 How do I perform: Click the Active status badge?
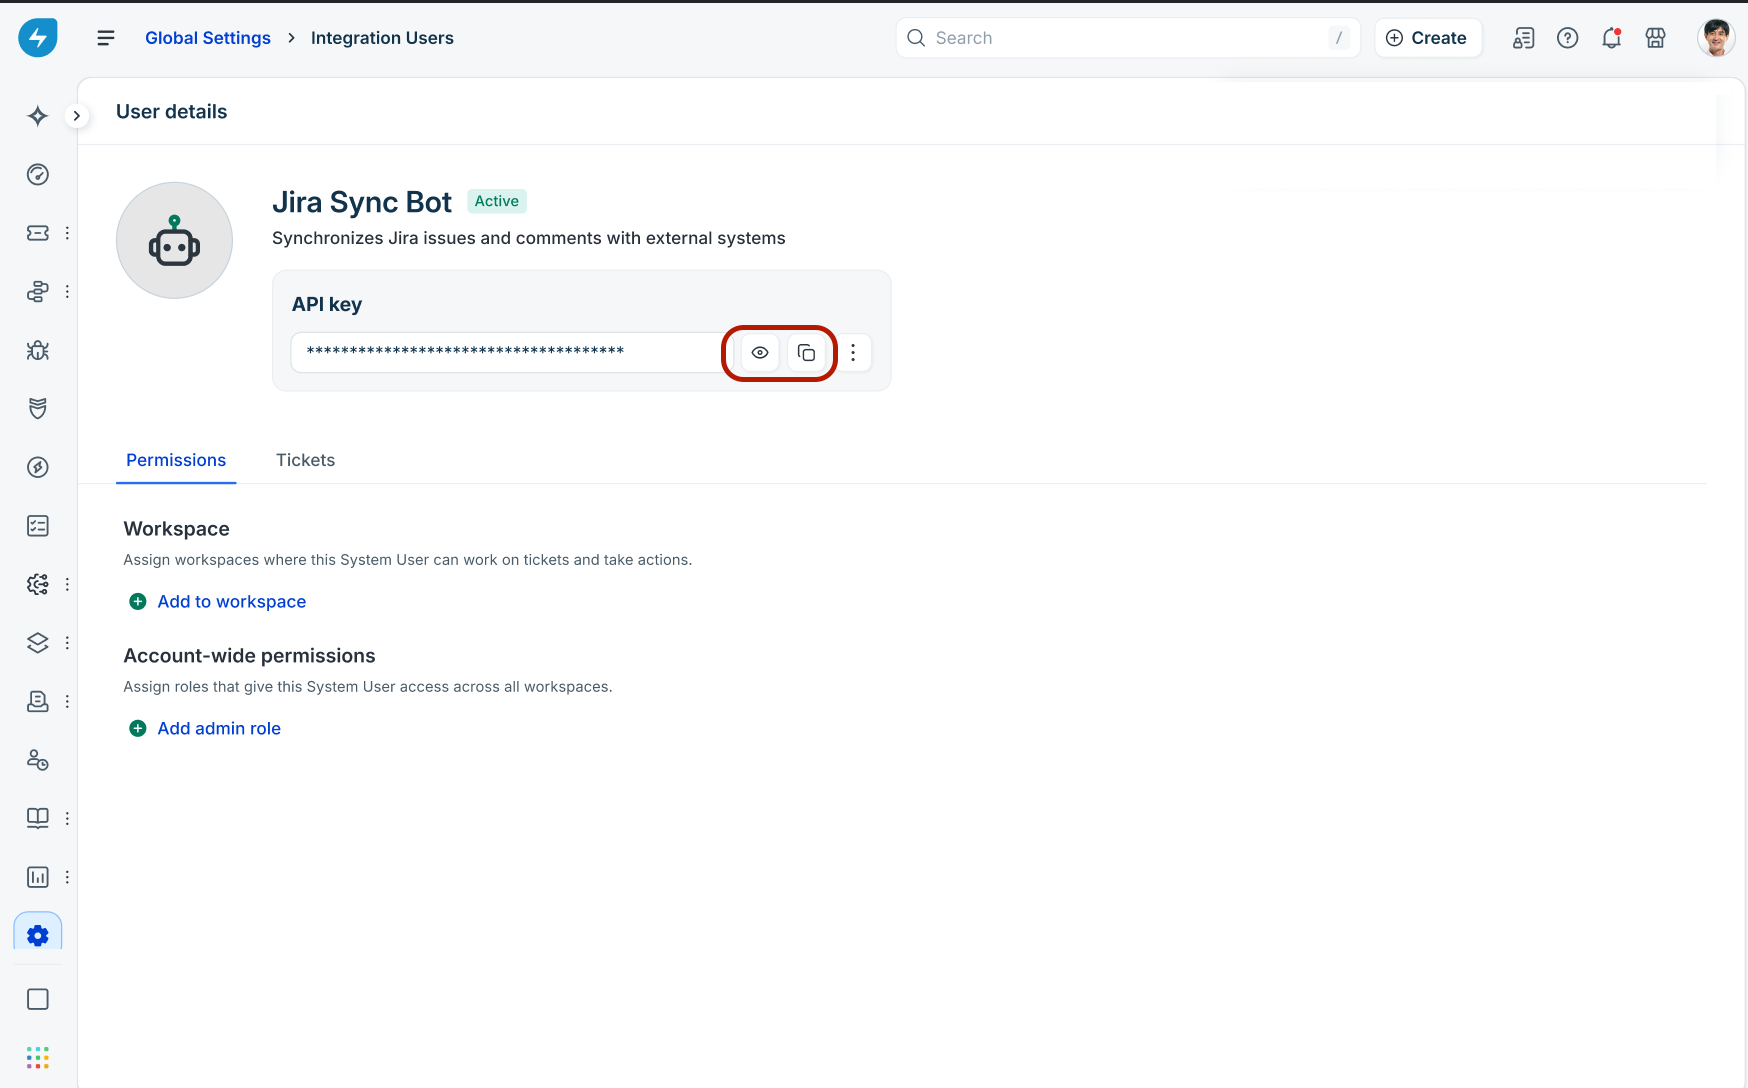pos(497,201)
